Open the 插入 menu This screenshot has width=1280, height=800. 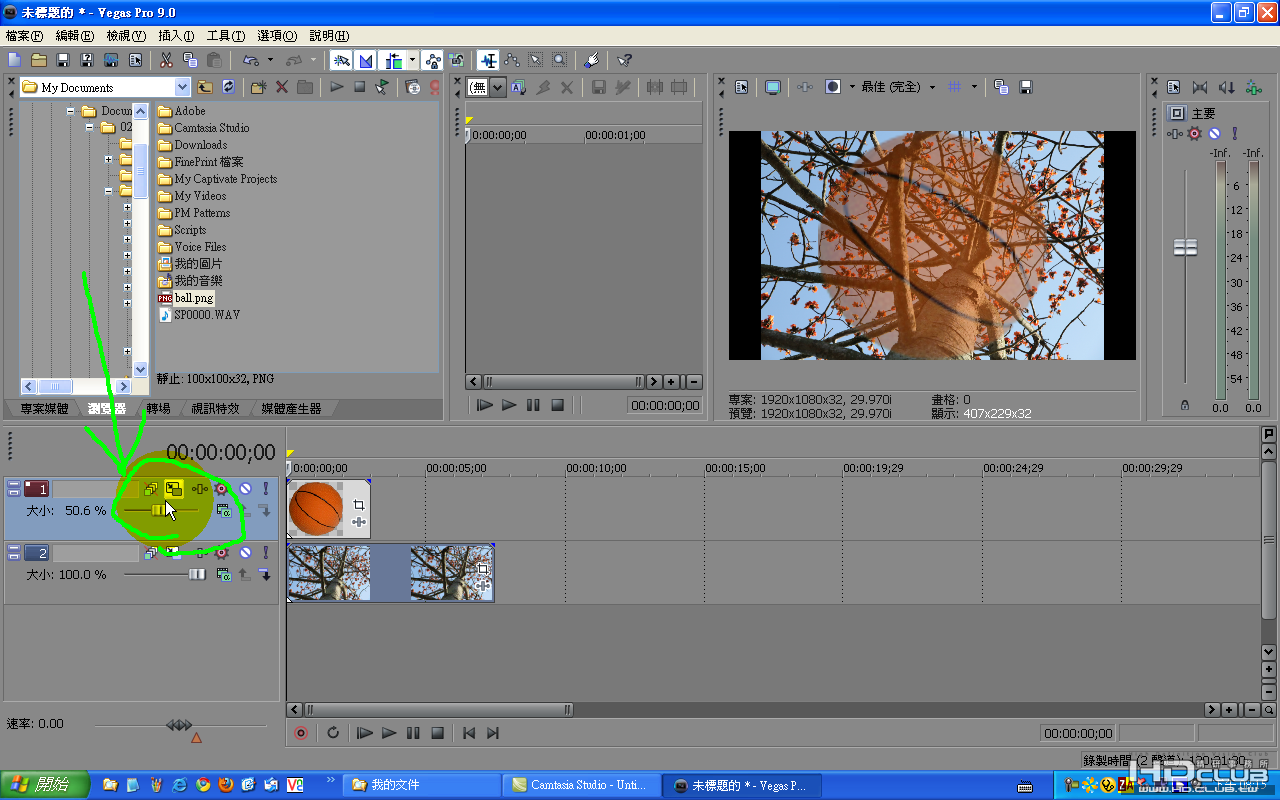(176, 35)
